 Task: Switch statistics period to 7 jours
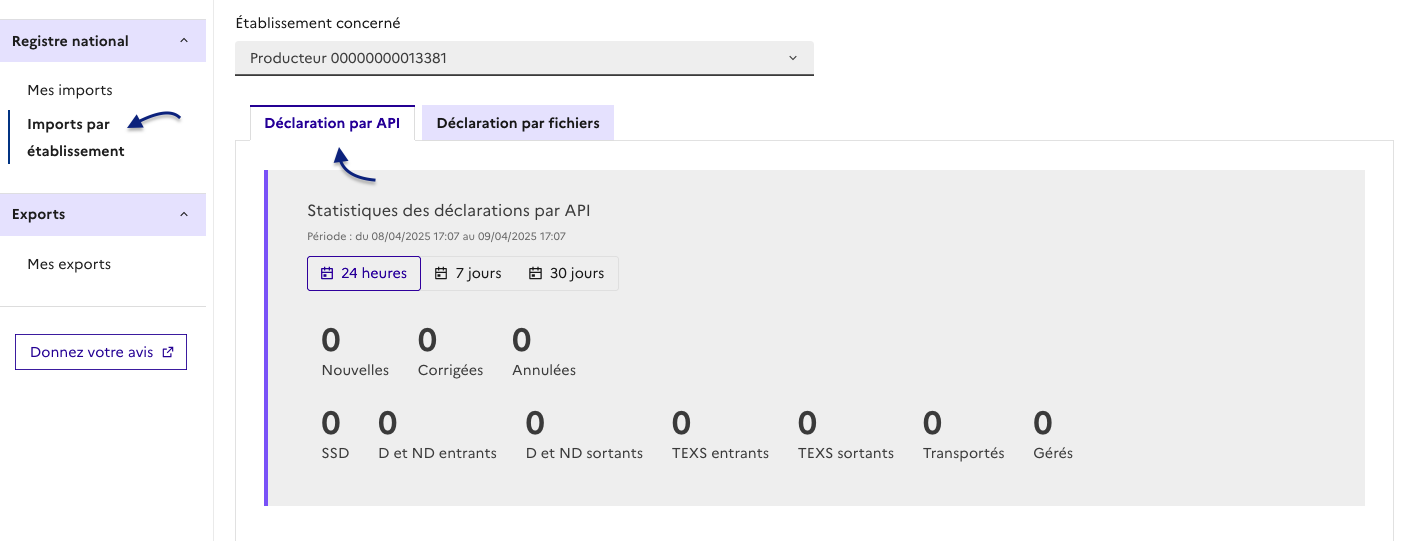point(468,274)
